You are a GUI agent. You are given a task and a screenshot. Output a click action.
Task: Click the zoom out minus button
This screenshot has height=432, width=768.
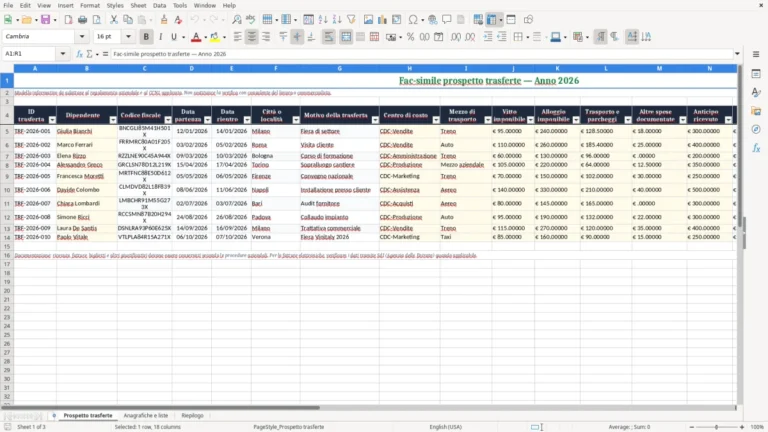click(691, 427)
